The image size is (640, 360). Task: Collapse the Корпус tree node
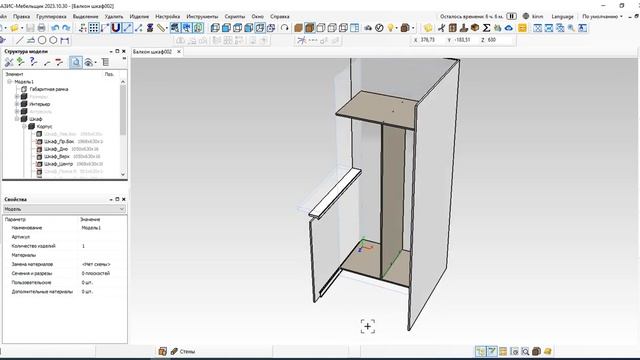coord(24,127)
